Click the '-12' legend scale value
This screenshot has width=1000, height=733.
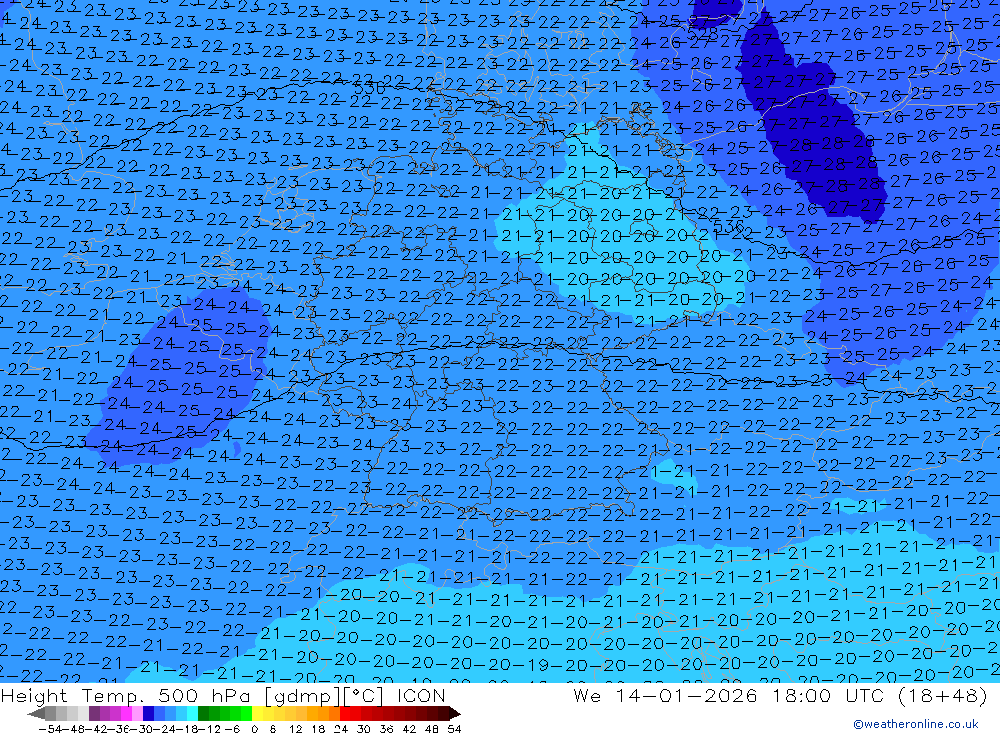click(x=209, y=729)
